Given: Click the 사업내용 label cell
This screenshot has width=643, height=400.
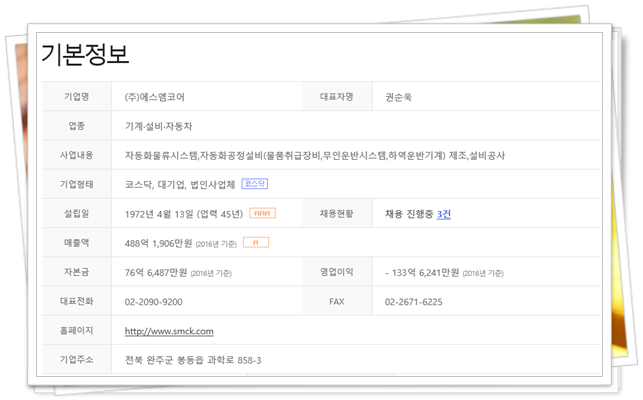Looking at the screenshot, I should point(77,155).
